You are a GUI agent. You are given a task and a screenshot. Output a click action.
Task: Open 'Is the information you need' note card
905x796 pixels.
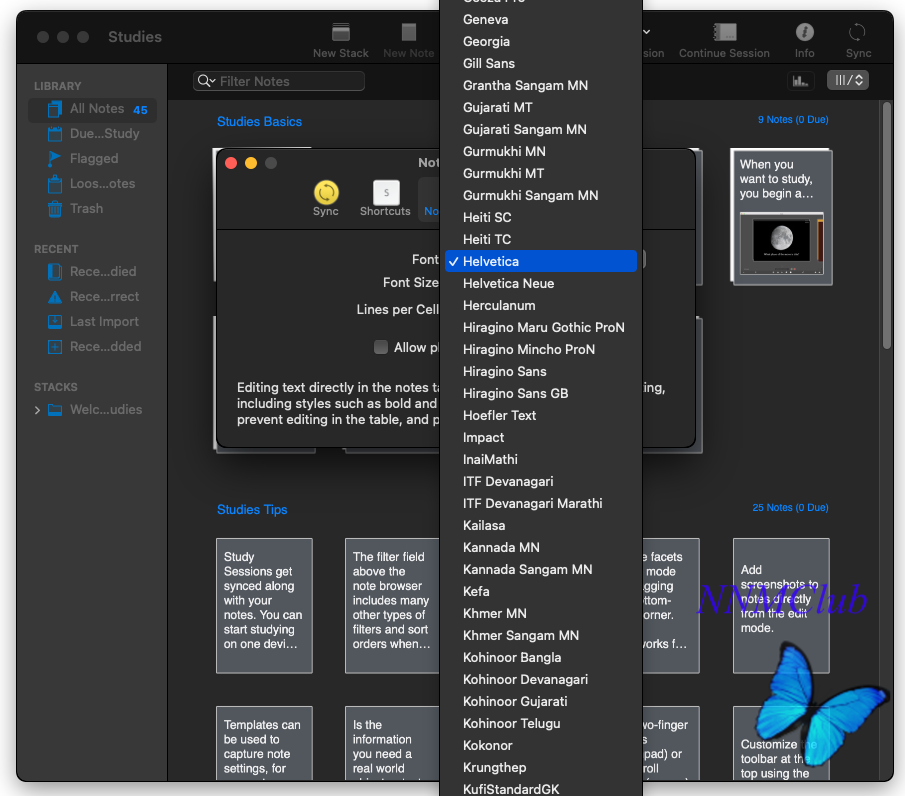[x=392, y=743]
